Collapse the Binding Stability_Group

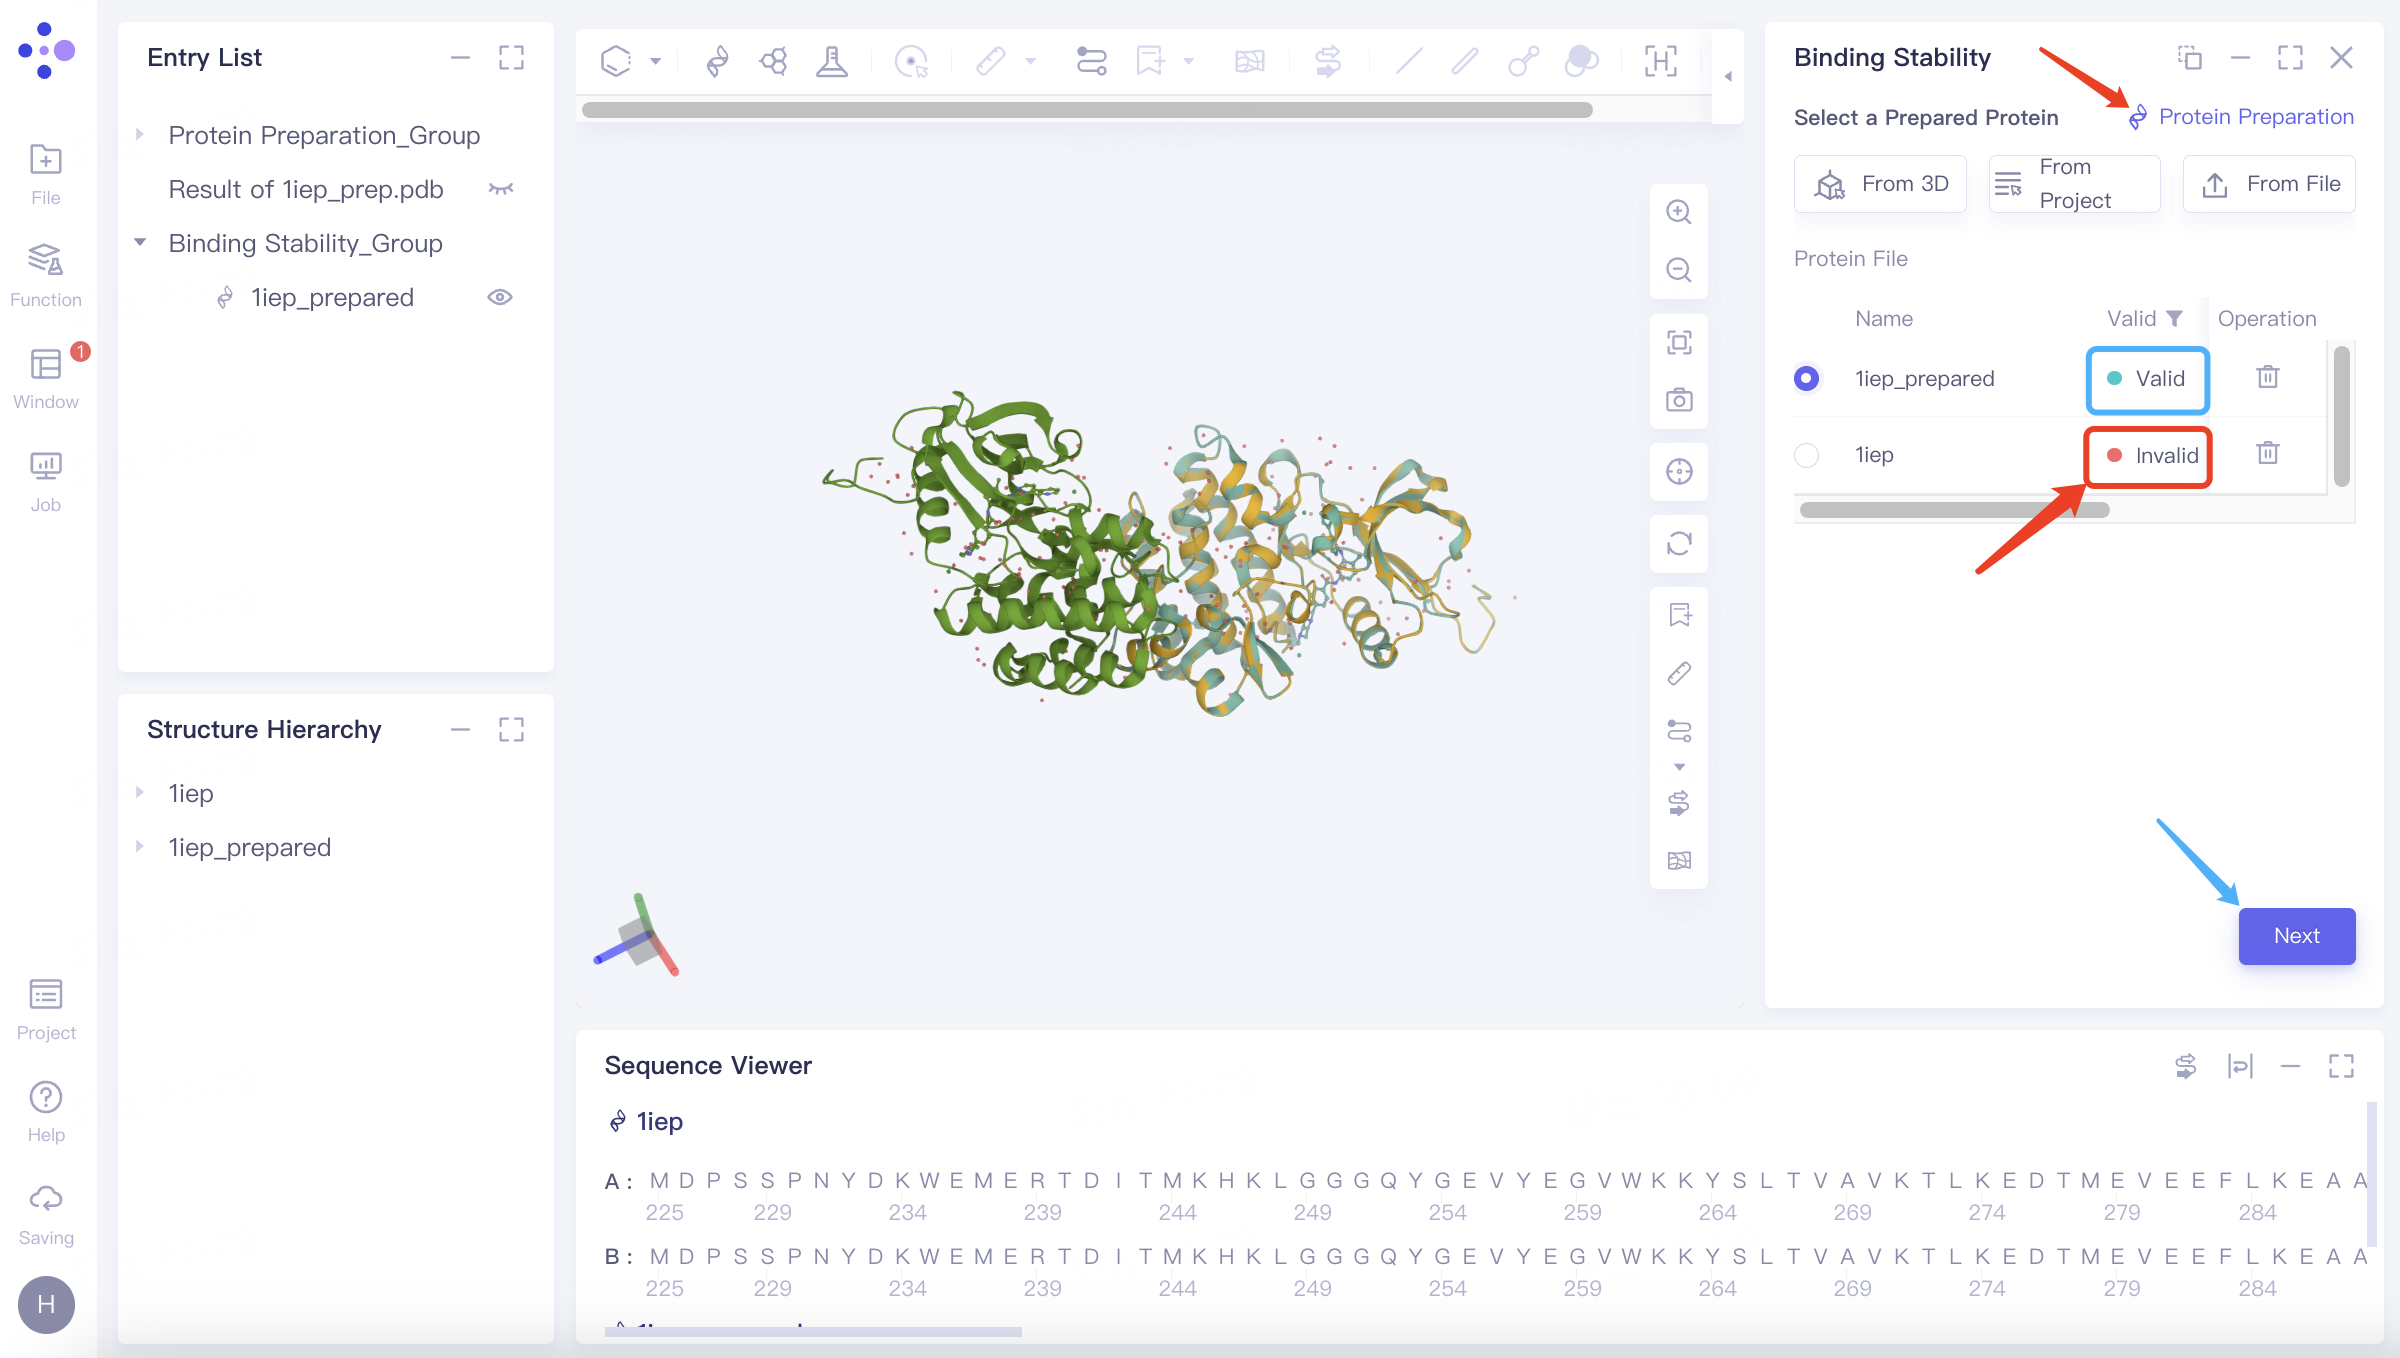click(139, 243)
